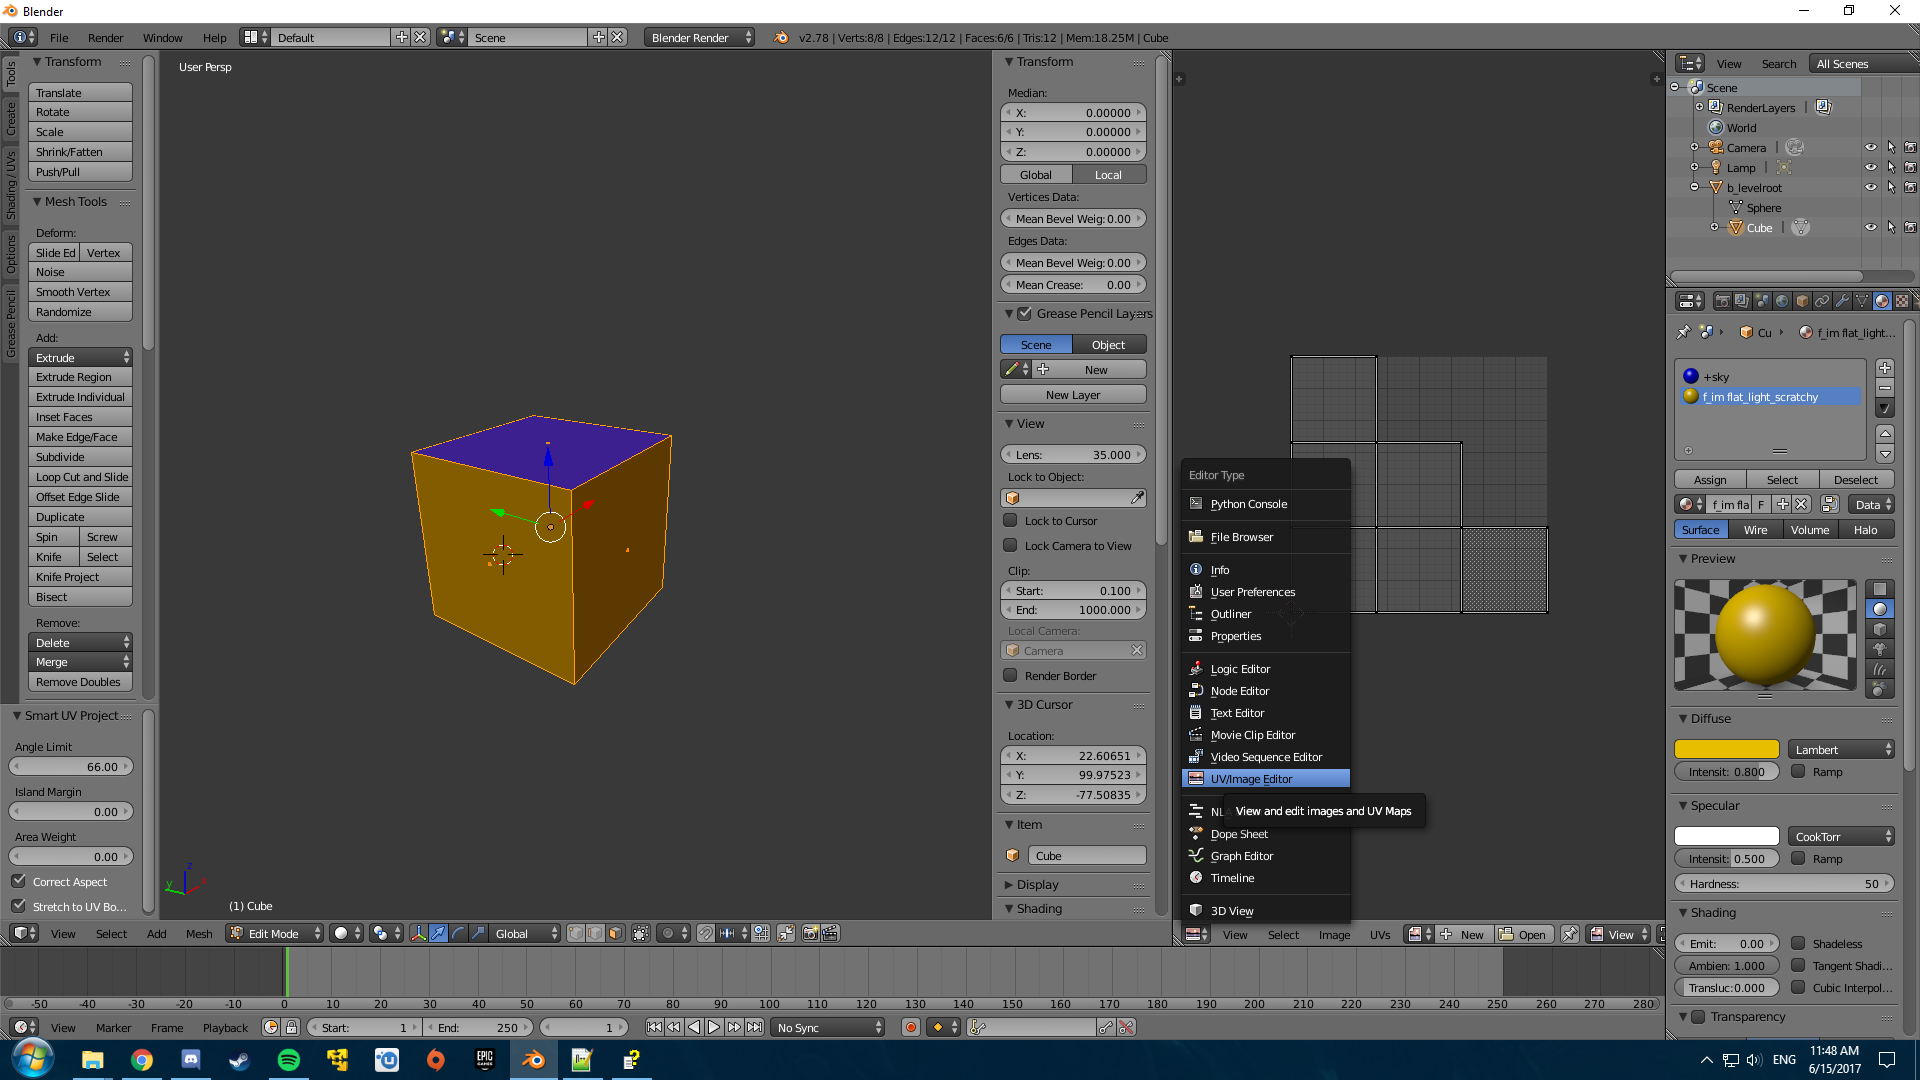
Task: Open Blender from the Windows taskbar
Action: [534, 1060]
